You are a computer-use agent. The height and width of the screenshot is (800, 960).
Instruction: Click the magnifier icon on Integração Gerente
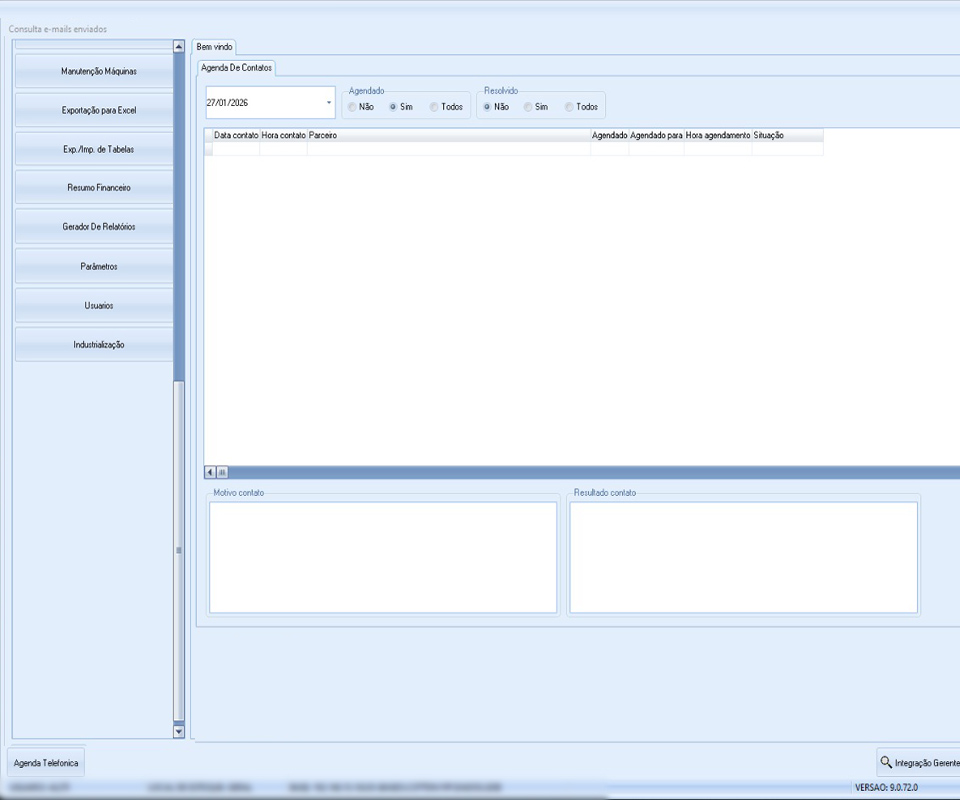tap(886, 763)
